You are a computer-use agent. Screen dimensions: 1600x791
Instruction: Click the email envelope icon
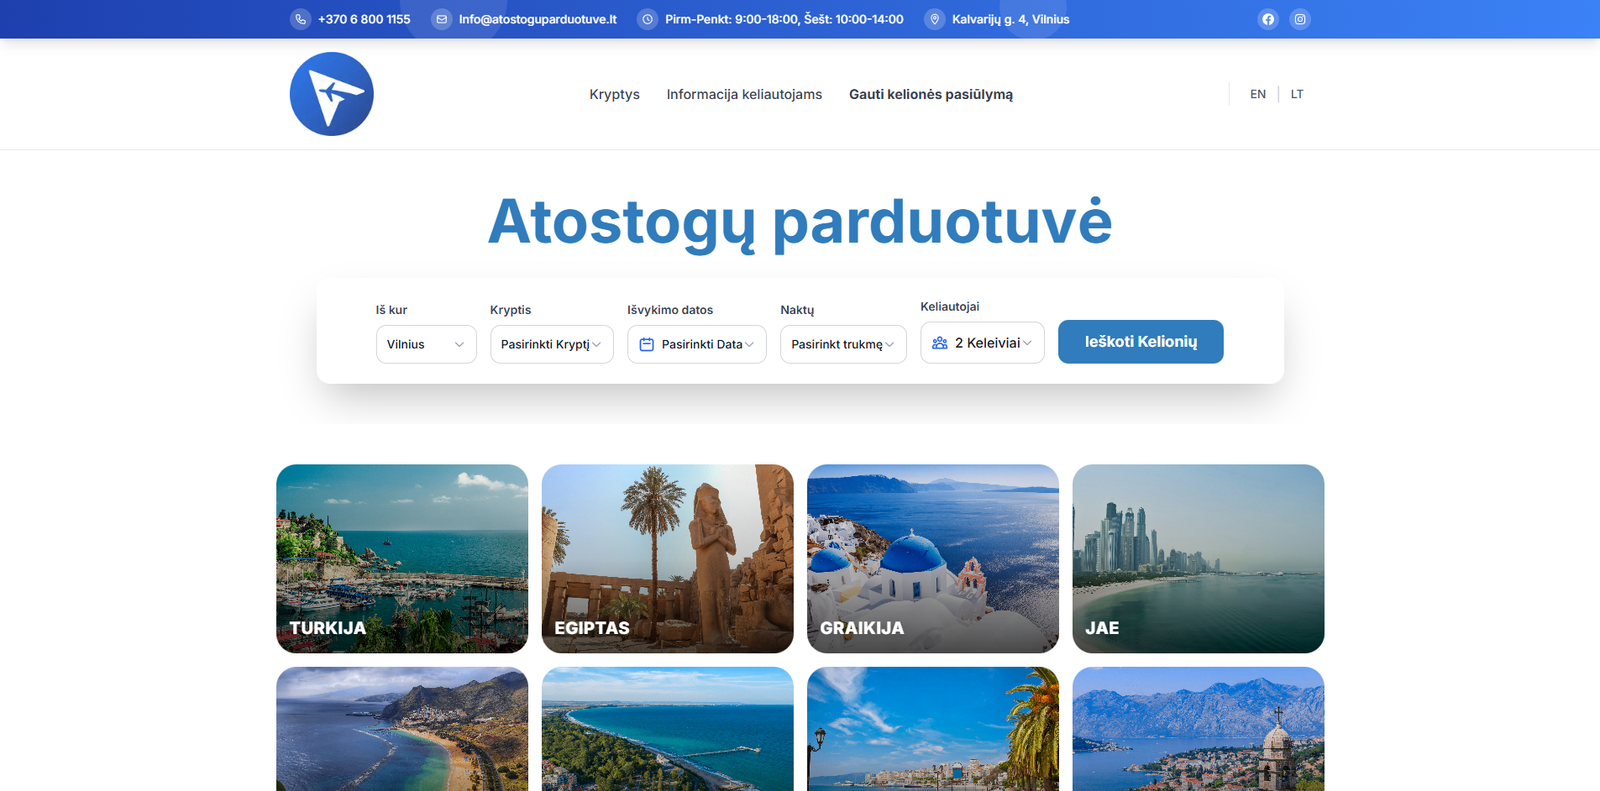441,19
